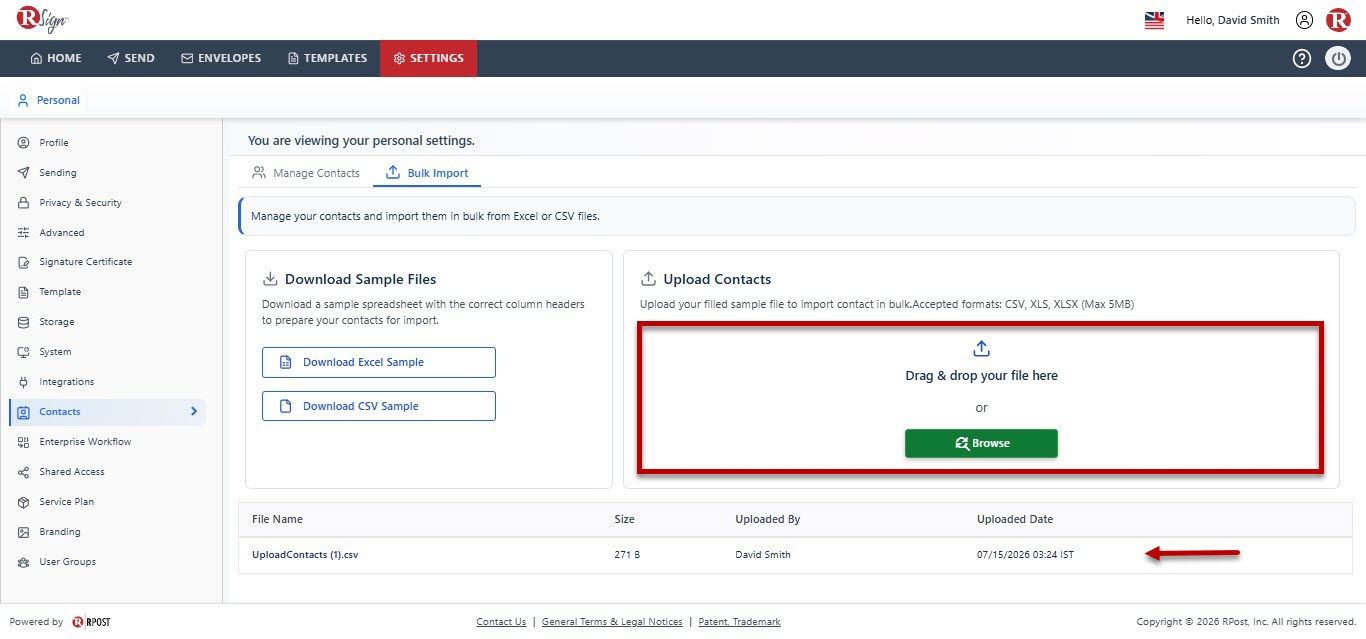Open the Envelopes menu
1366x639 pixels.
221,58
